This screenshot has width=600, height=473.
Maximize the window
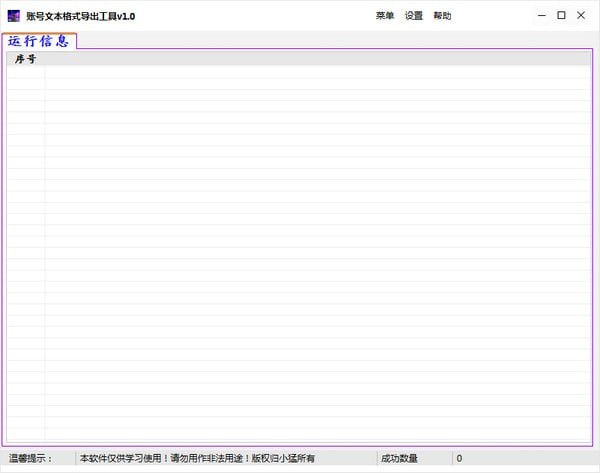pos(561,15)
